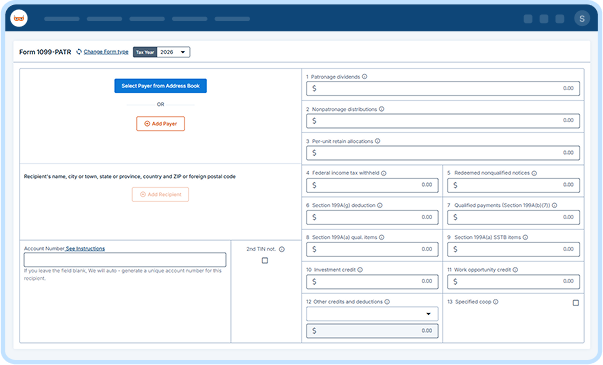The height and width of the screenshot is (365, 603).
Task: Check the 2nd TIN not. checkbox
Action: 265,260
